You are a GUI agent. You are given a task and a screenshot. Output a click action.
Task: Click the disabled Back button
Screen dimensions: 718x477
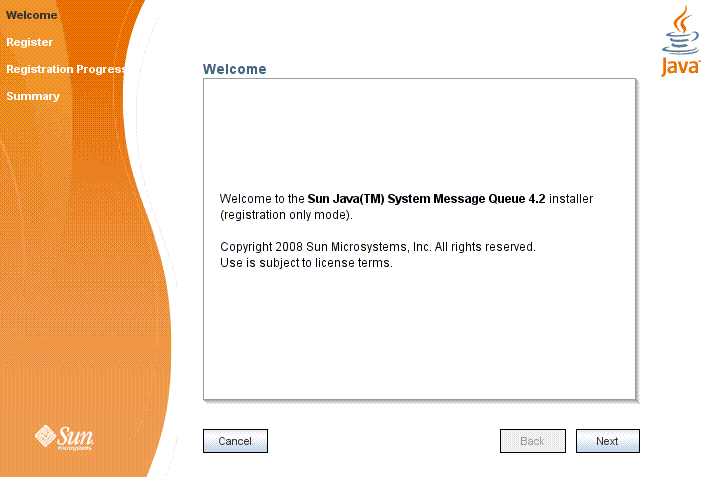click(532, 441)
